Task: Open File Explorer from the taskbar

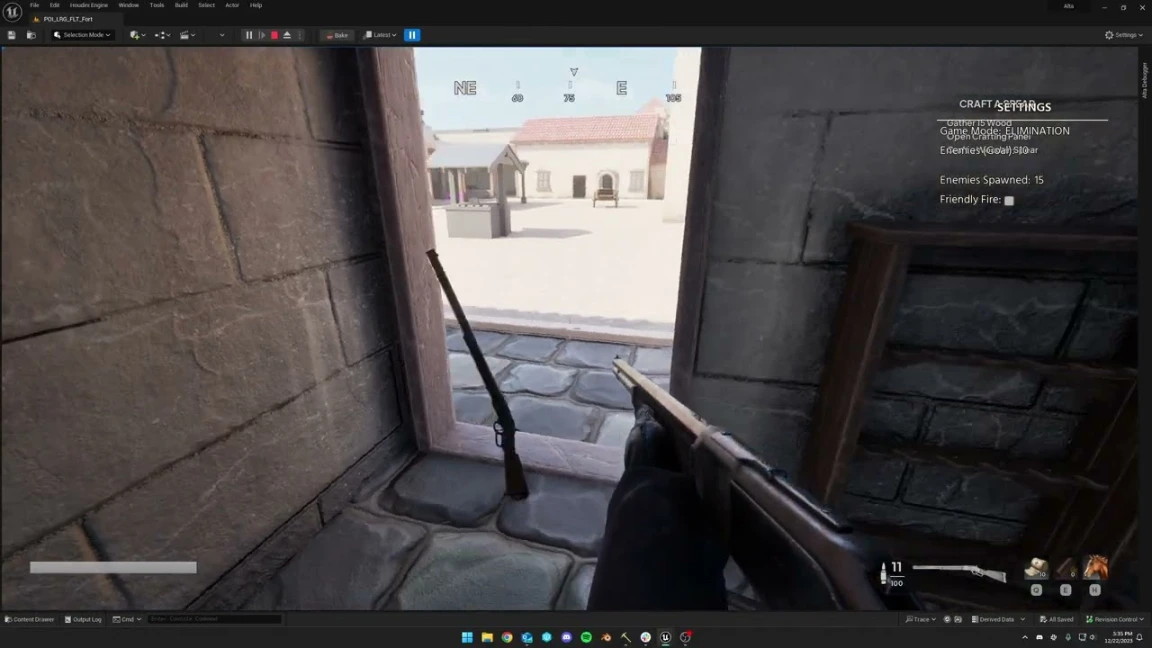Action: tap(486, 637)
